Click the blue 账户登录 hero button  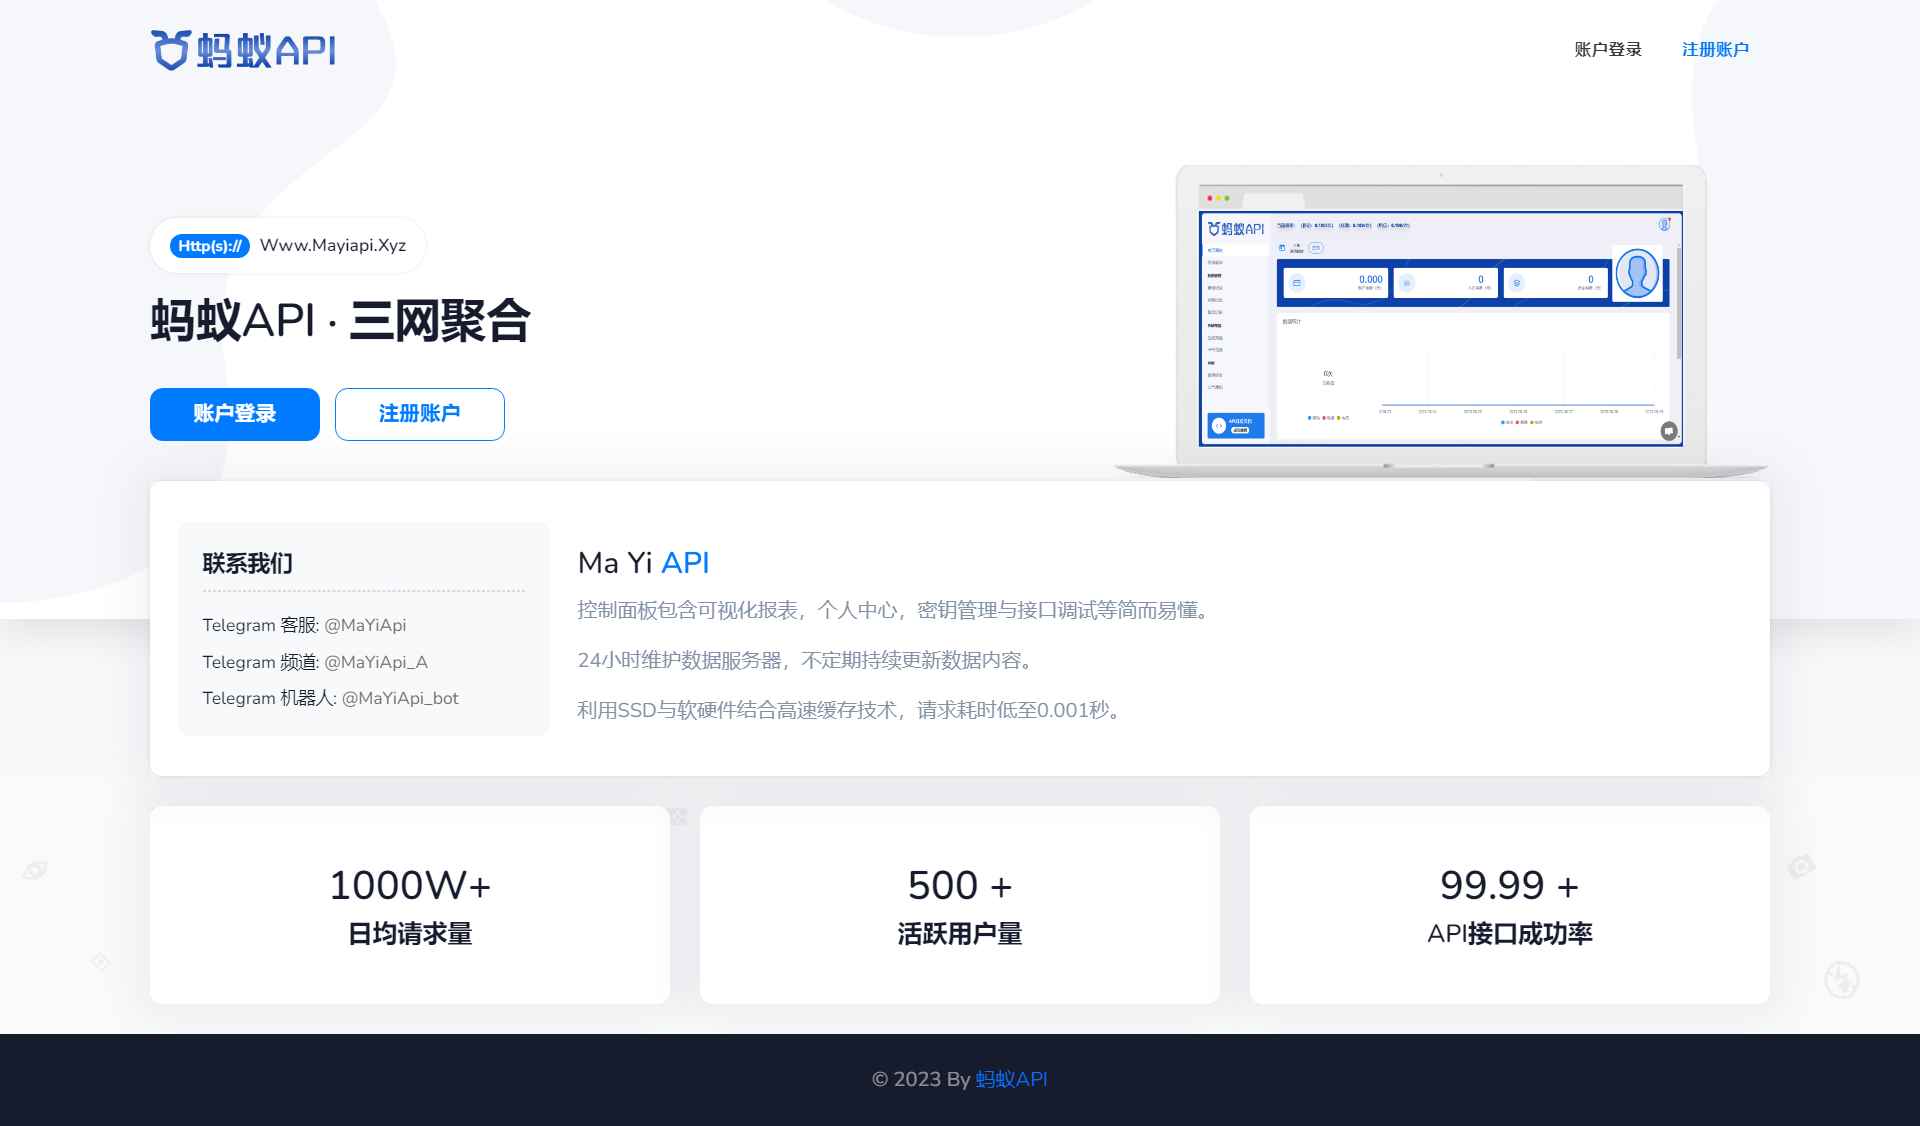coord(234,414)
